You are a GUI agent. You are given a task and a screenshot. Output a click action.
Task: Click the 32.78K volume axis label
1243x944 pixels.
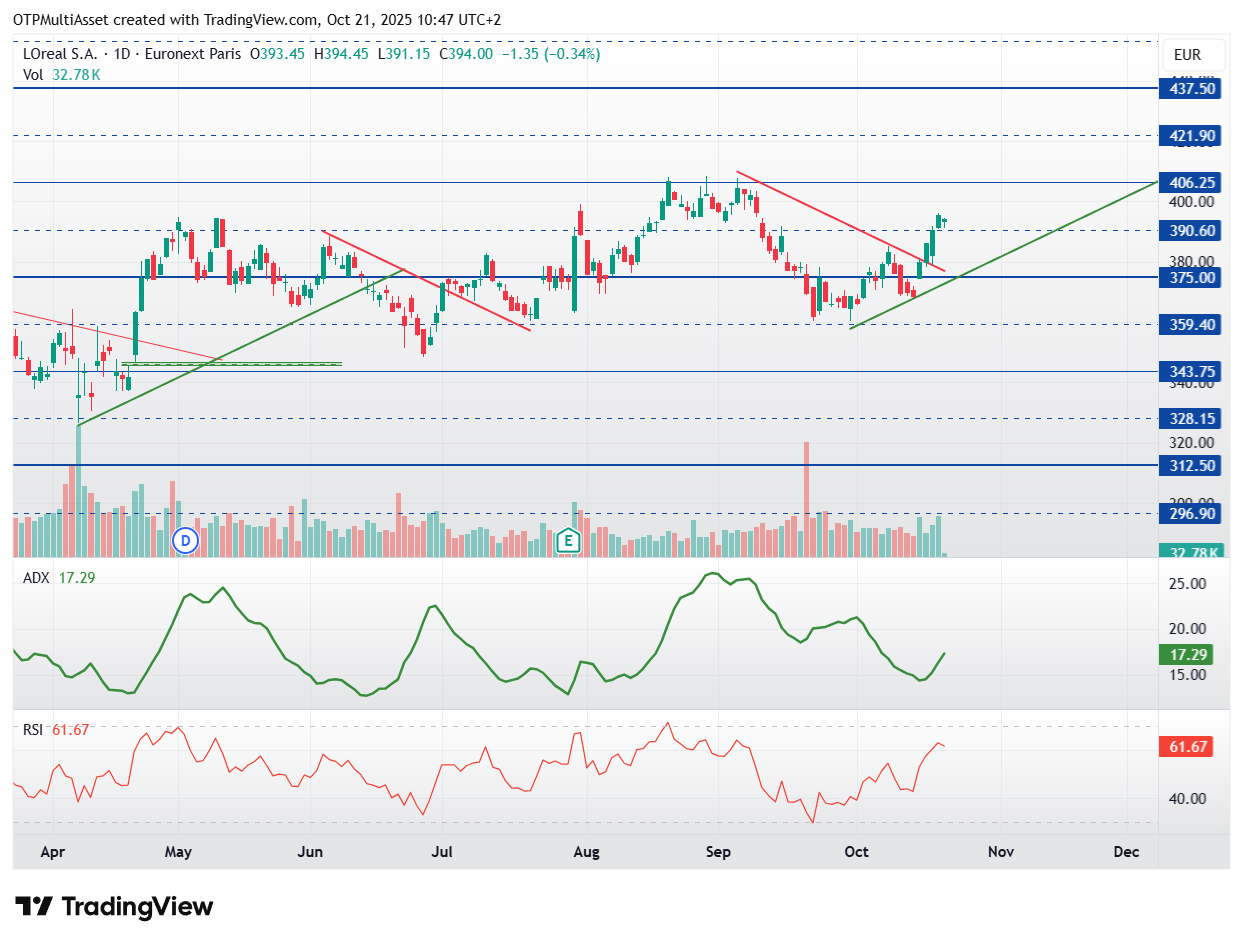(x=1192, y=552)
